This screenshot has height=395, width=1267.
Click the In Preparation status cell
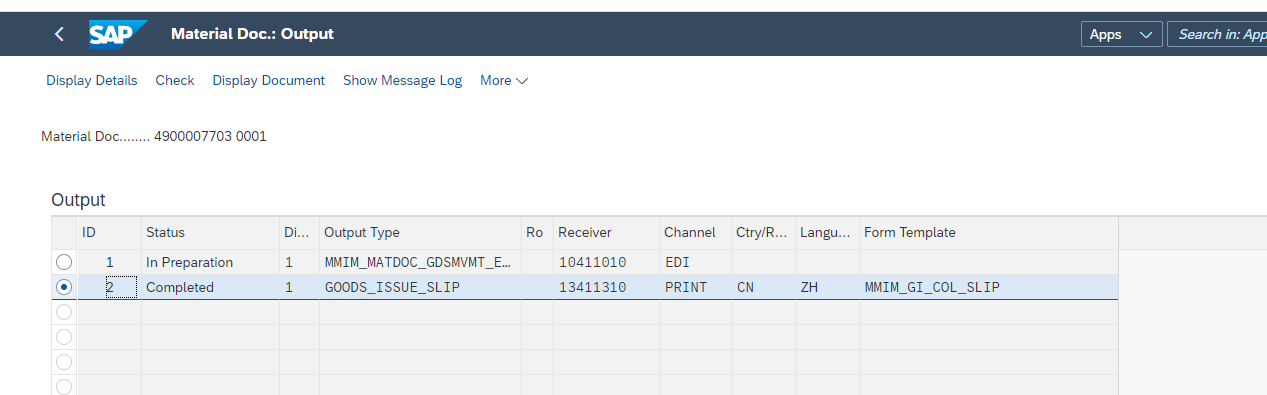[x=210, y=262]
